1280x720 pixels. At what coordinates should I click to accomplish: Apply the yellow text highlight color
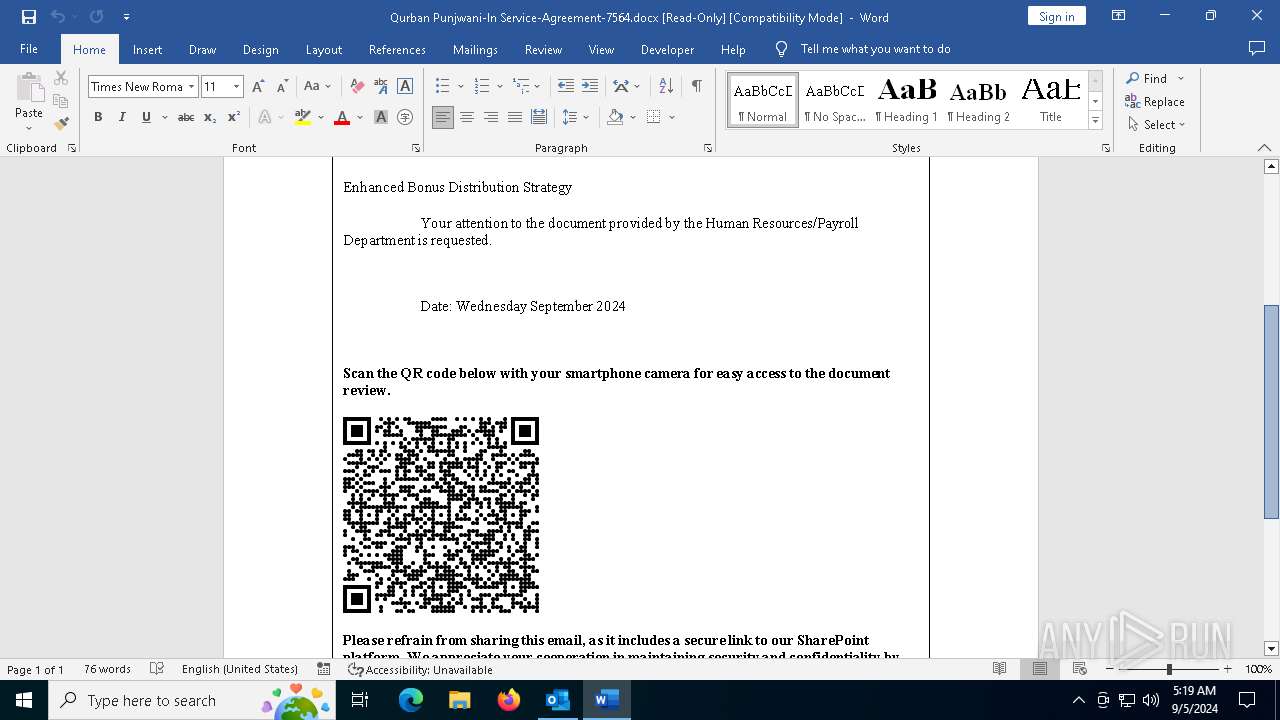(303, 117)
